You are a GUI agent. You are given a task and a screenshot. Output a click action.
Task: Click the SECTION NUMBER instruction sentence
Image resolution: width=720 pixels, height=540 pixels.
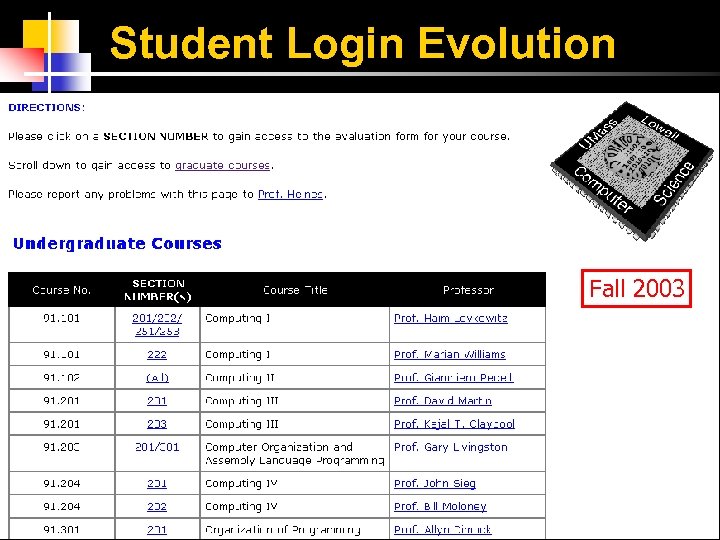click(x=259, y=136)
